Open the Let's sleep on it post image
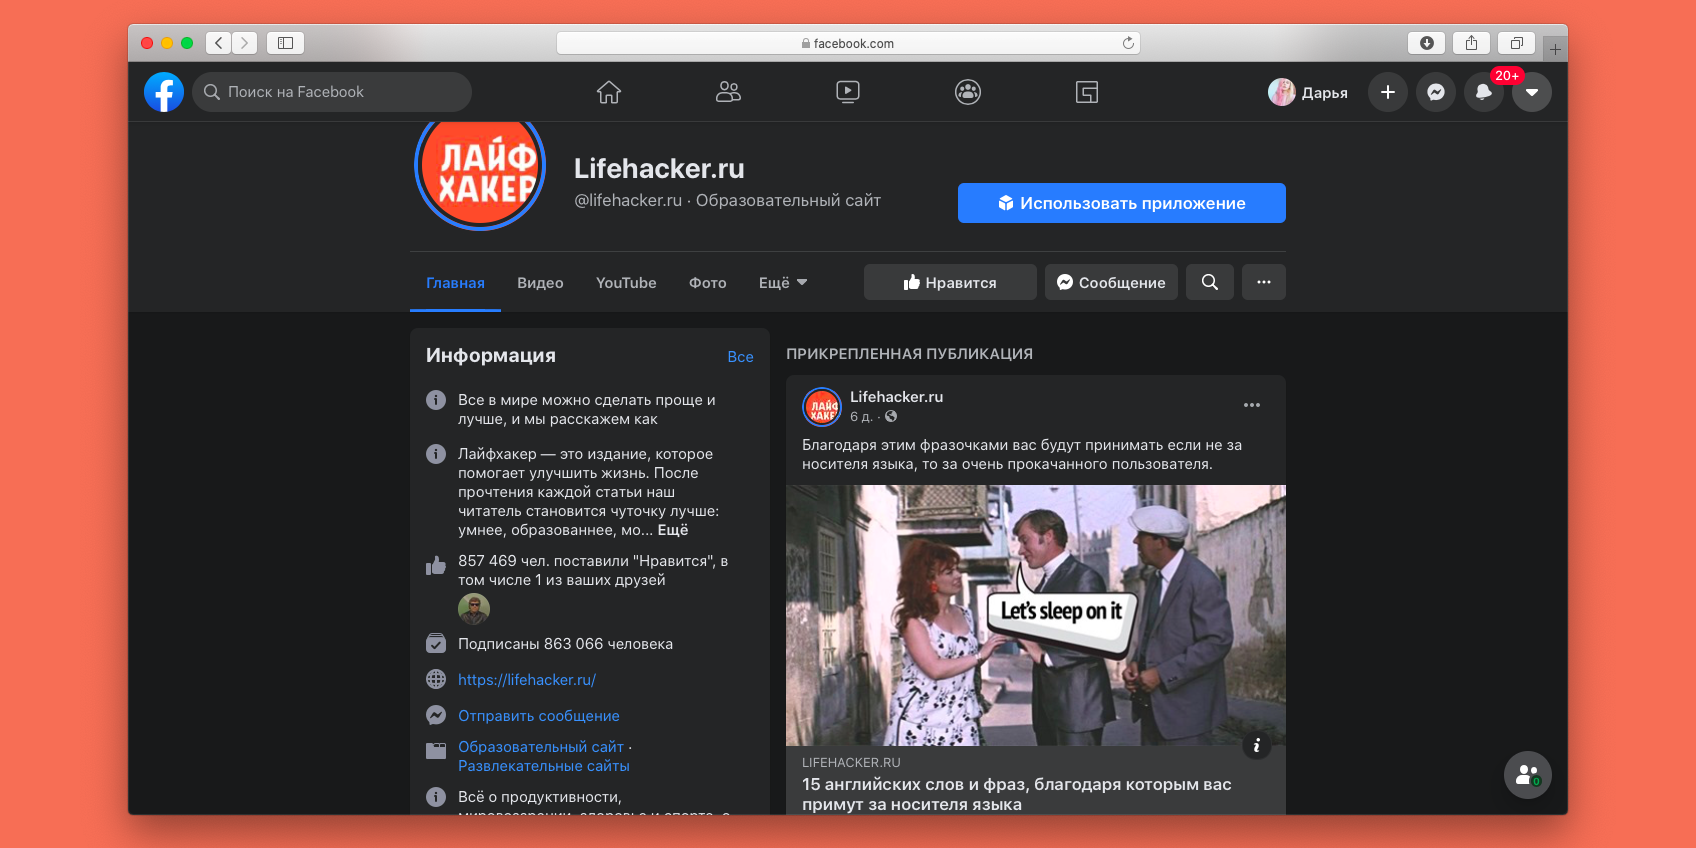The image size is (1696, 848). [1035, 615]
